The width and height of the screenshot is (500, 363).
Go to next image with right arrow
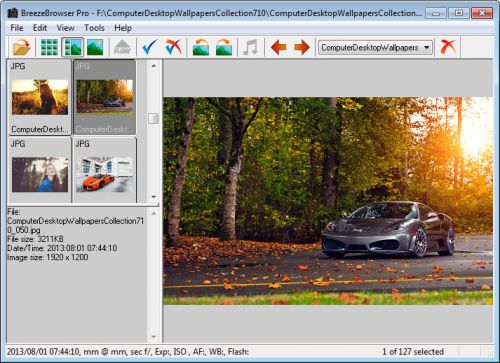click(x=302, y=47)
